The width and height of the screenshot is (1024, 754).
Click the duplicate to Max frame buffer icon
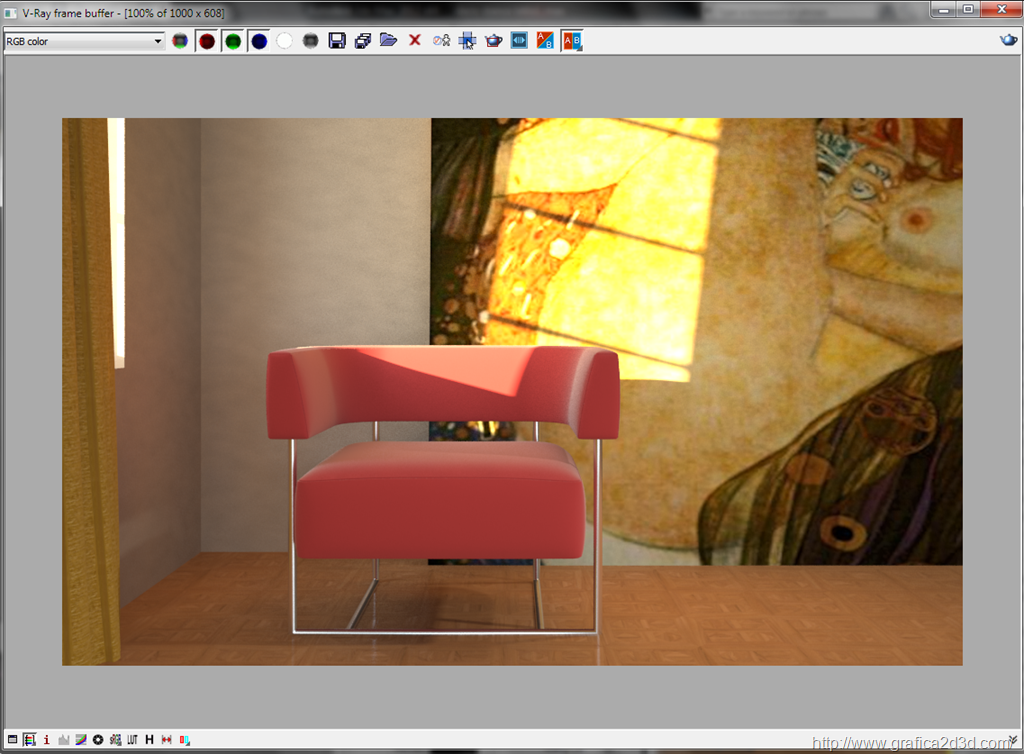441,41
